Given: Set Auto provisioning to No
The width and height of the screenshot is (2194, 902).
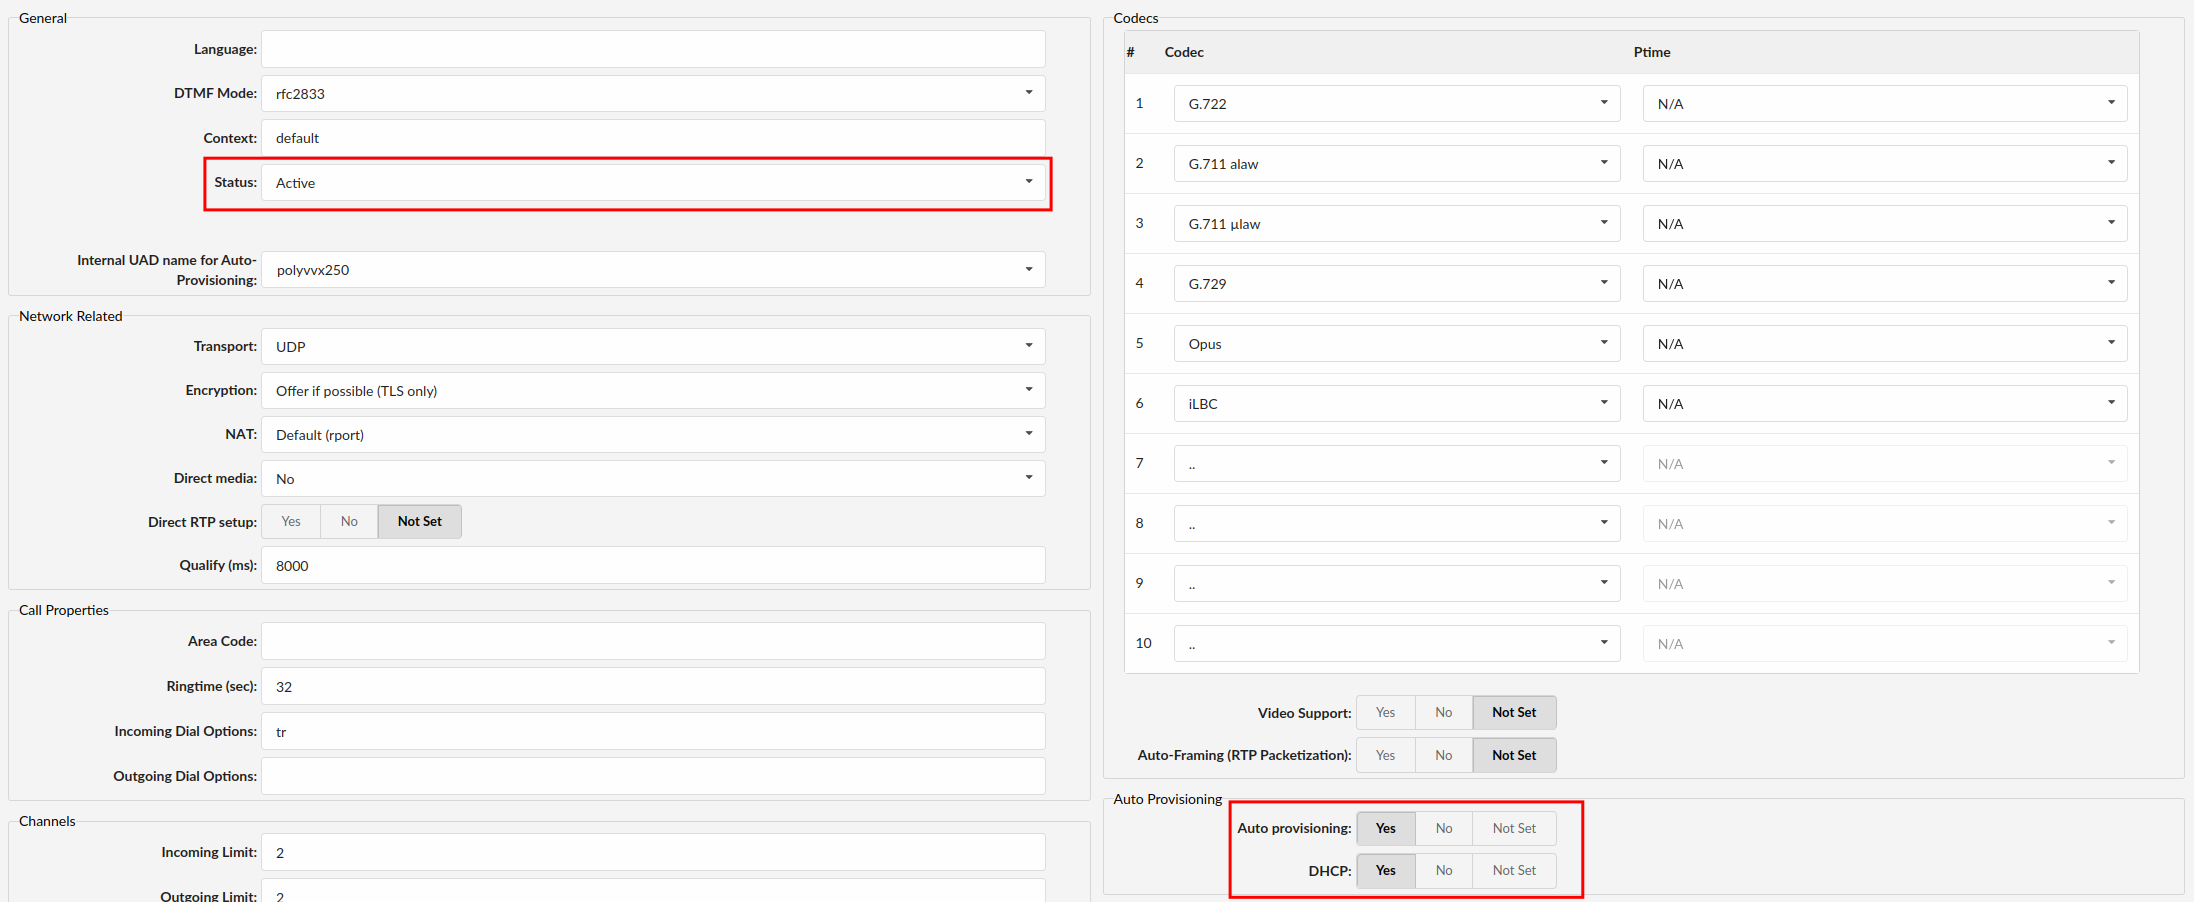Looking at the screenshot, I should (x=1443, y=829).
